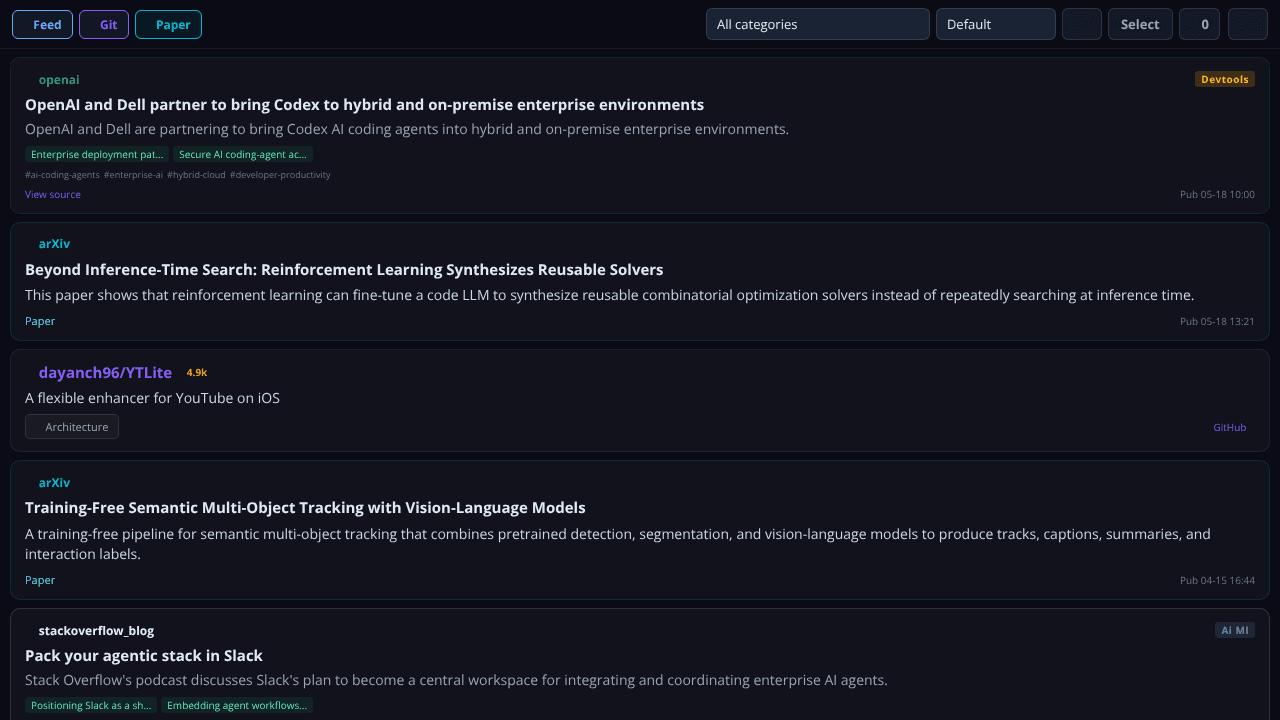
Task: Click the Beyond Inference-Time Search summary text
Action: [609, 295]
